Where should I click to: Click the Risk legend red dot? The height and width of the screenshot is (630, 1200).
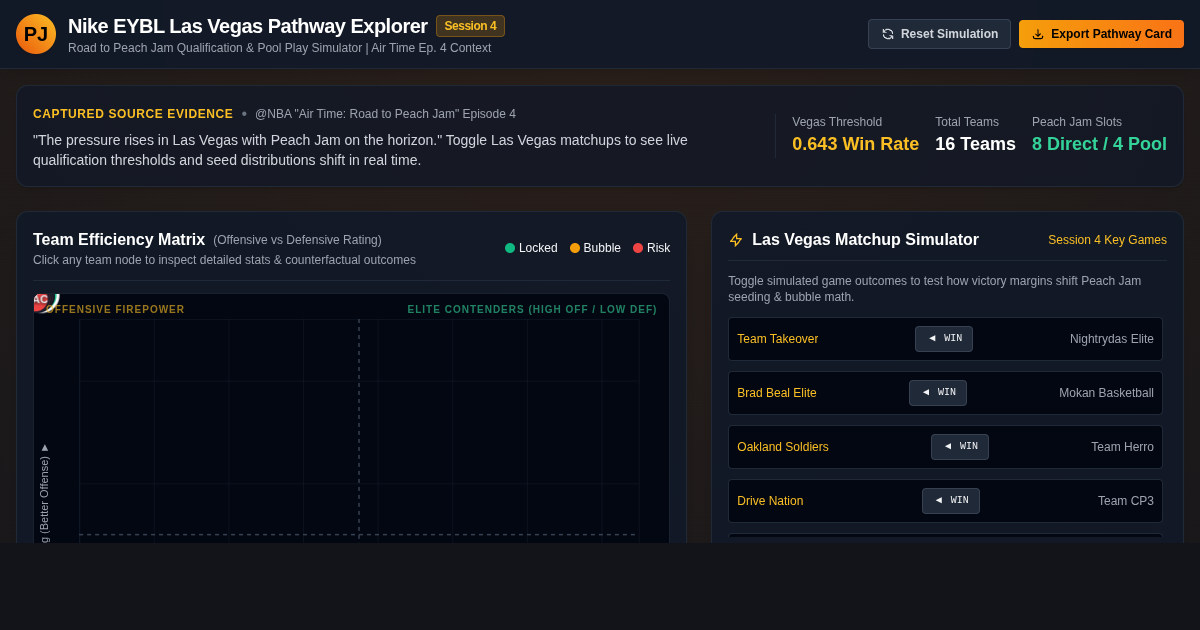638,248
